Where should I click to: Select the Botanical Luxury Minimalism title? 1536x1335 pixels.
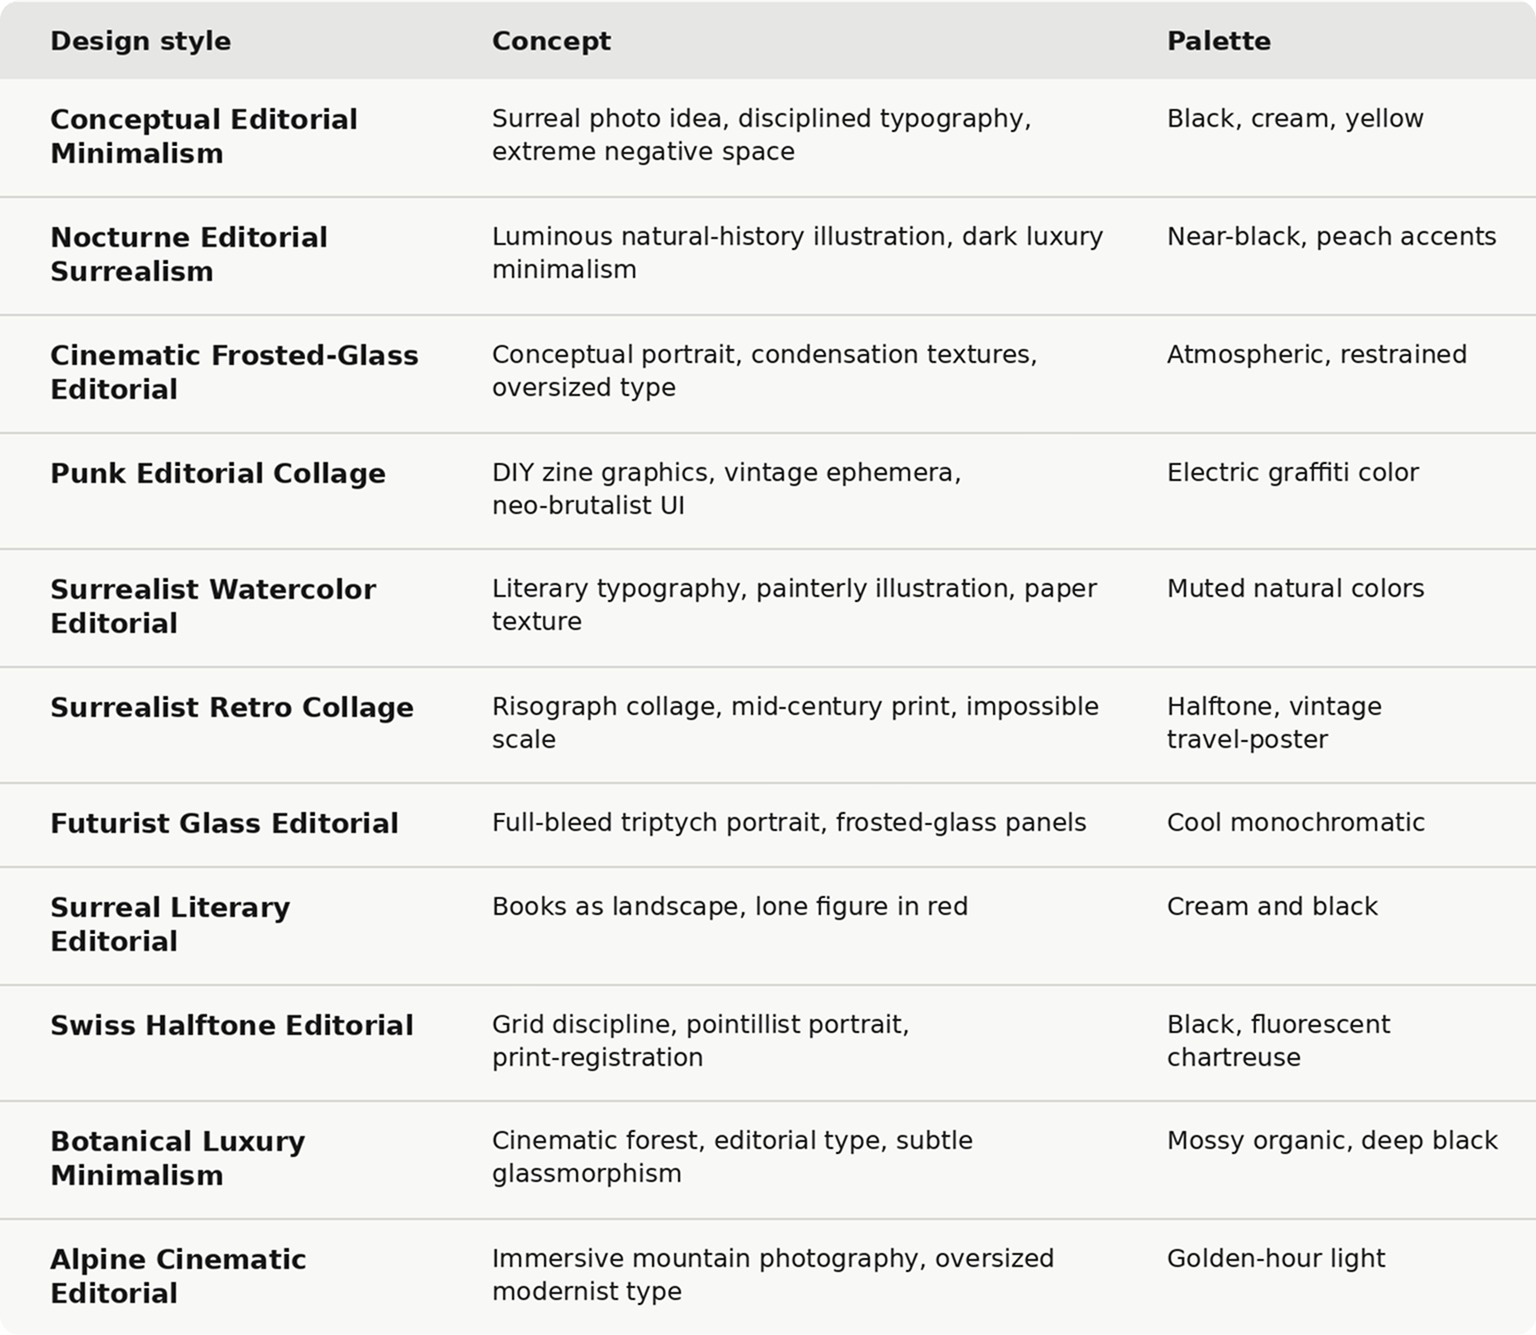(x=178, y=1158)
